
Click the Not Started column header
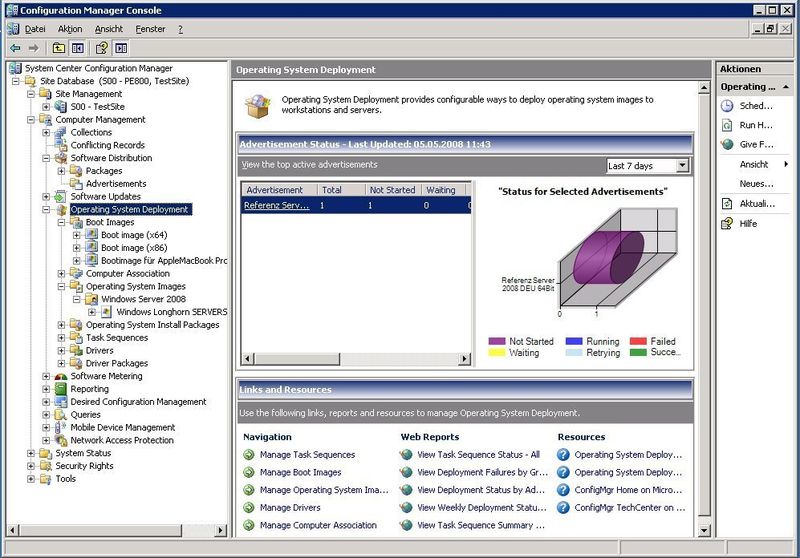(393, 190)
